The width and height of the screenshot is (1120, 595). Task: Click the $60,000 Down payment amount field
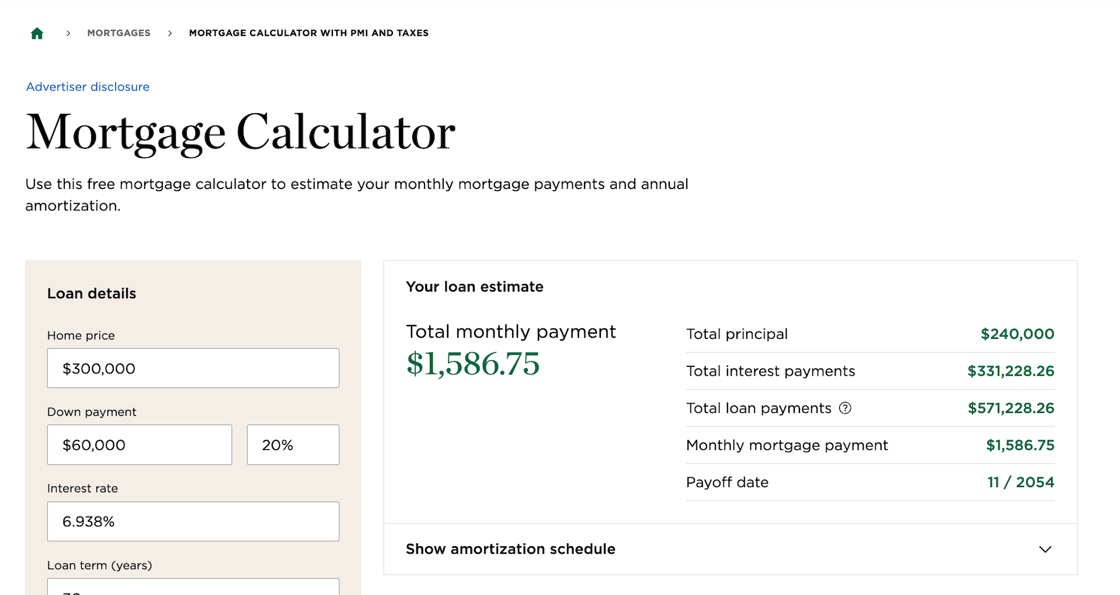(139, 445)
